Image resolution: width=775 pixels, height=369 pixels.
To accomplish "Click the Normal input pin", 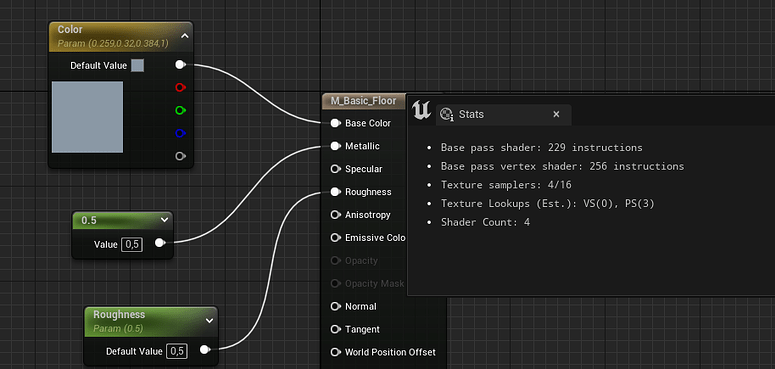I will [x=336, y=306].
